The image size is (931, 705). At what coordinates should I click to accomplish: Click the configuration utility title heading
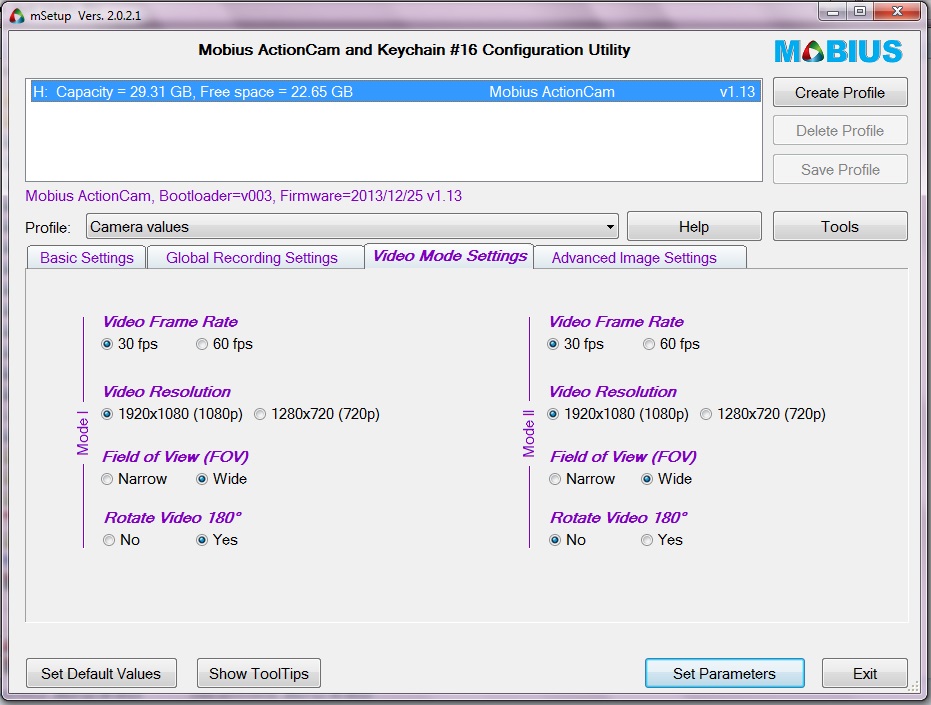pyautogui.click(x=414, y=50)
